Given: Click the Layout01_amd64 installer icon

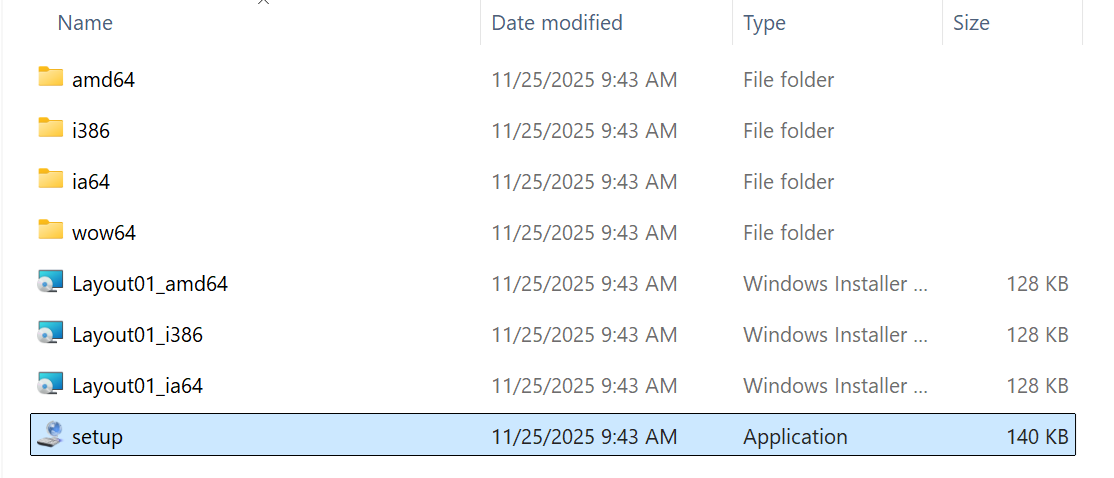Looking at the screenshot, I should coord(51,283).
